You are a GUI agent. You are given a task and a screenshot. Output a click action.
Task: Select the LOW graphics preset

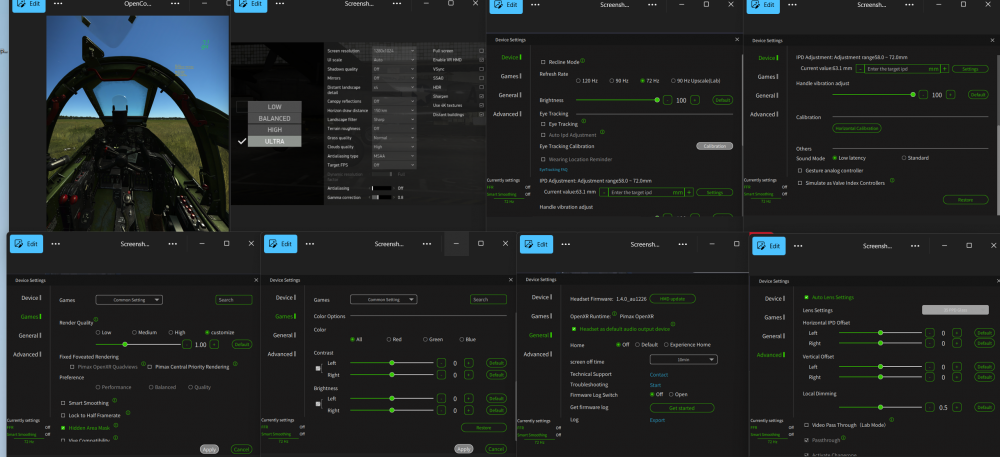[x=274, y=106]
